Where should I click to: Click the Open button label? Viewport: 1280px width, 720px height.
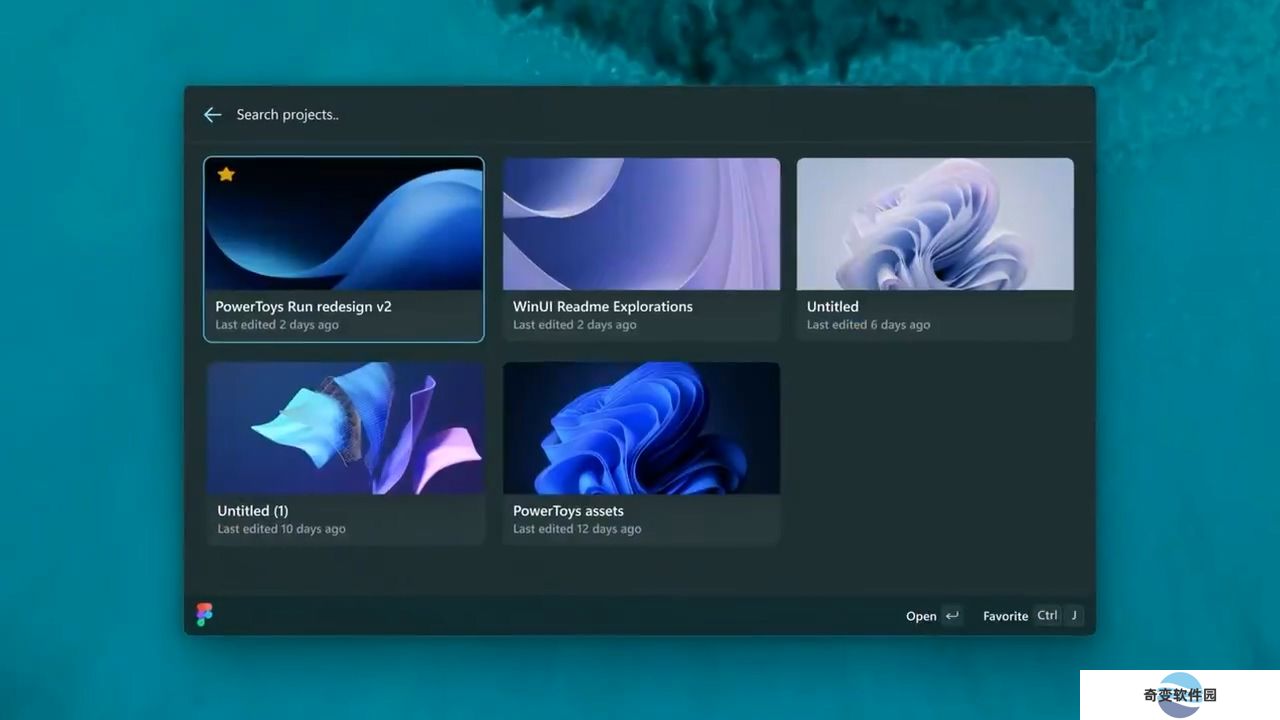tap(921, 616)
